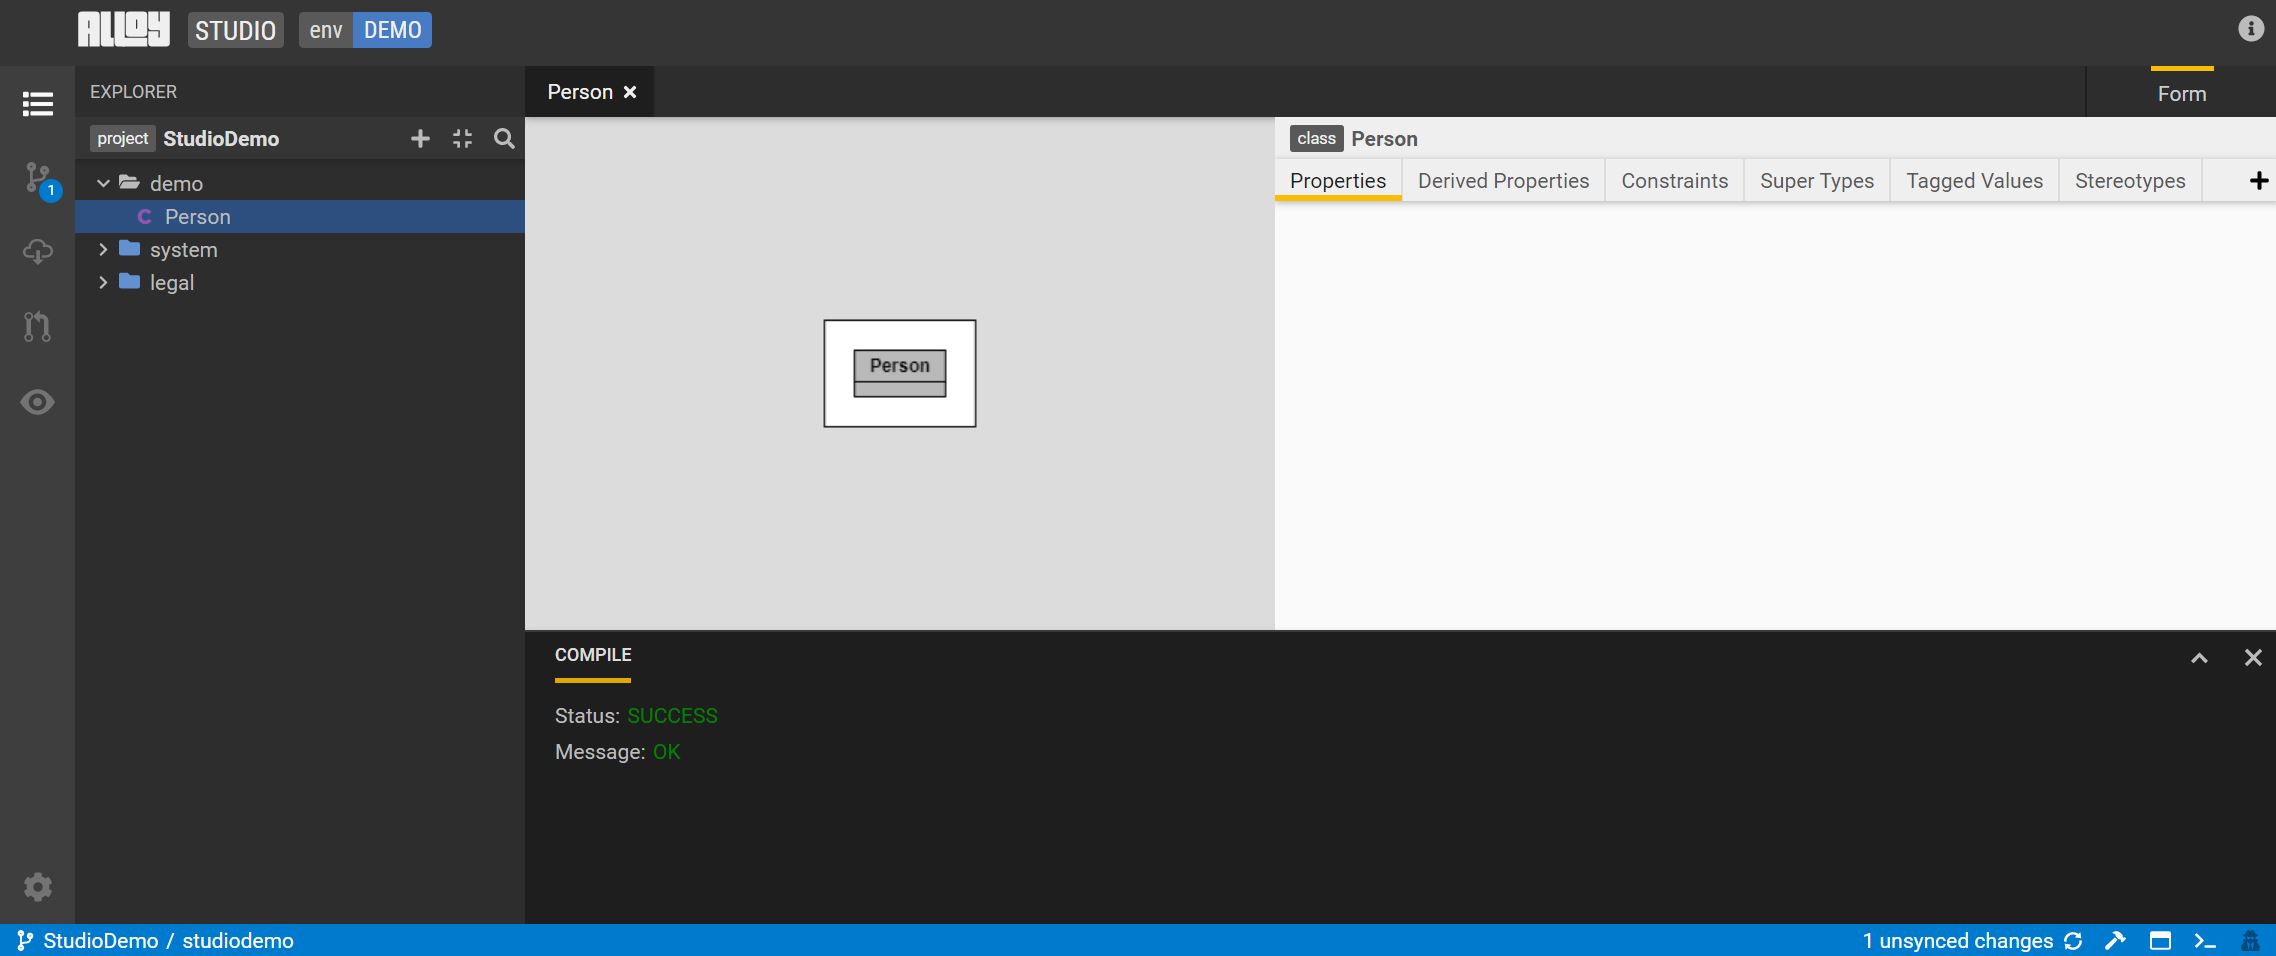
Task: Select the legal folder row
Action: point(300,282)
